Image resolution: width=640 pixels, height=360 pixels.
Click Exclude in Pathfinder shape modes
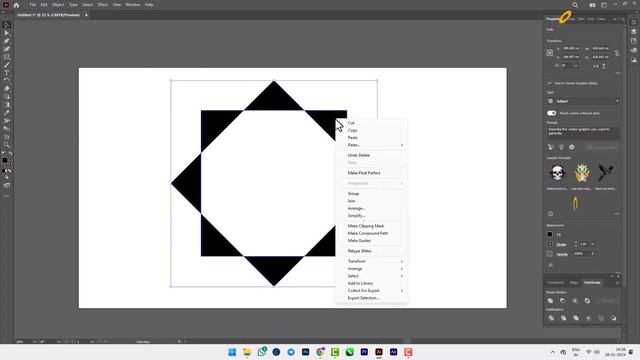point(587,301)
